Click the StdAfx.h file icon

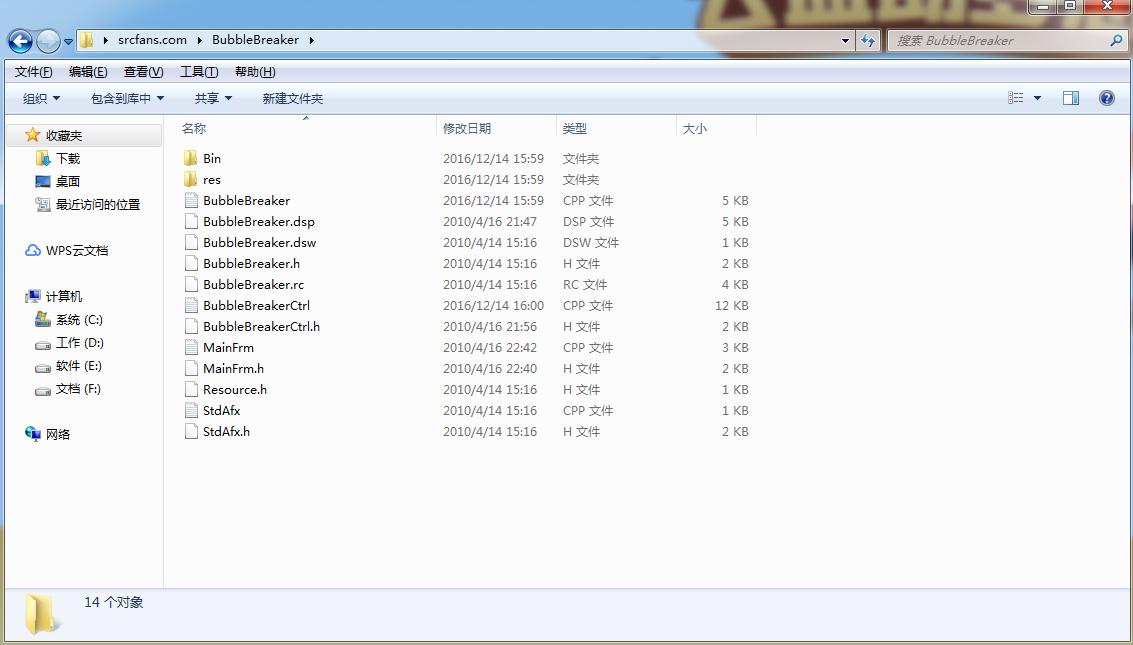(191, 430)
